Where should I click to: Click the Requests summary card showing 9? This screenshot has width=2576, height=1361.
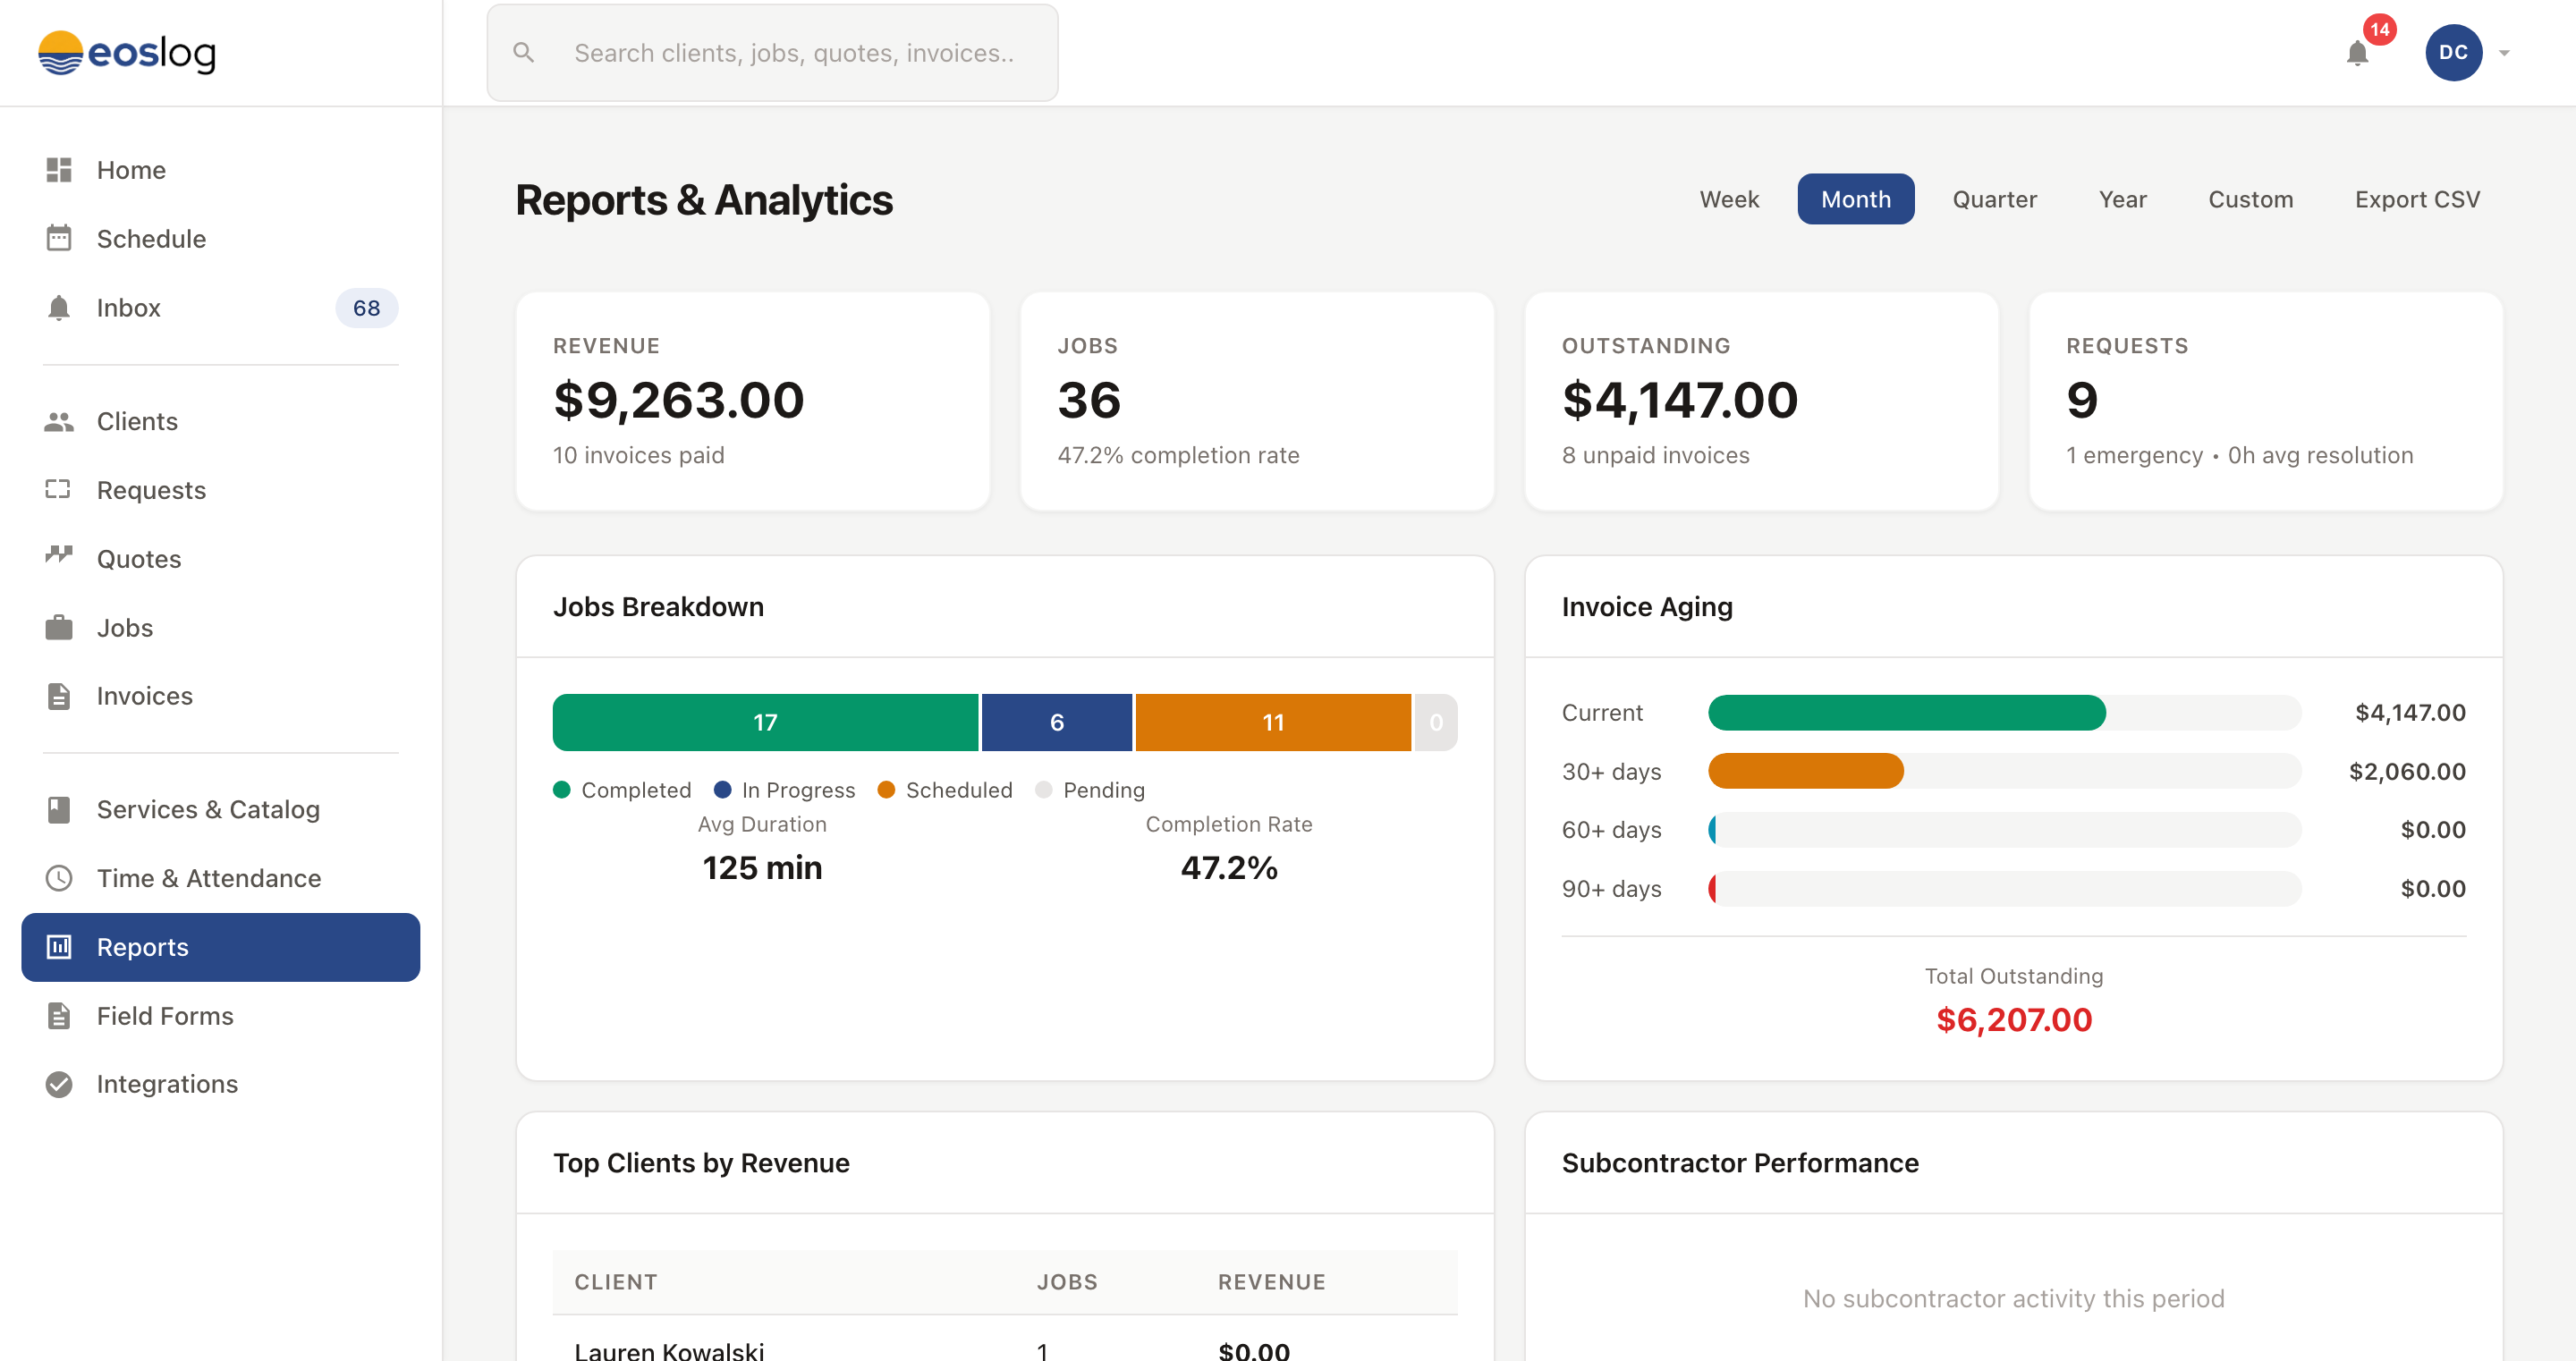coord(2266,401)
